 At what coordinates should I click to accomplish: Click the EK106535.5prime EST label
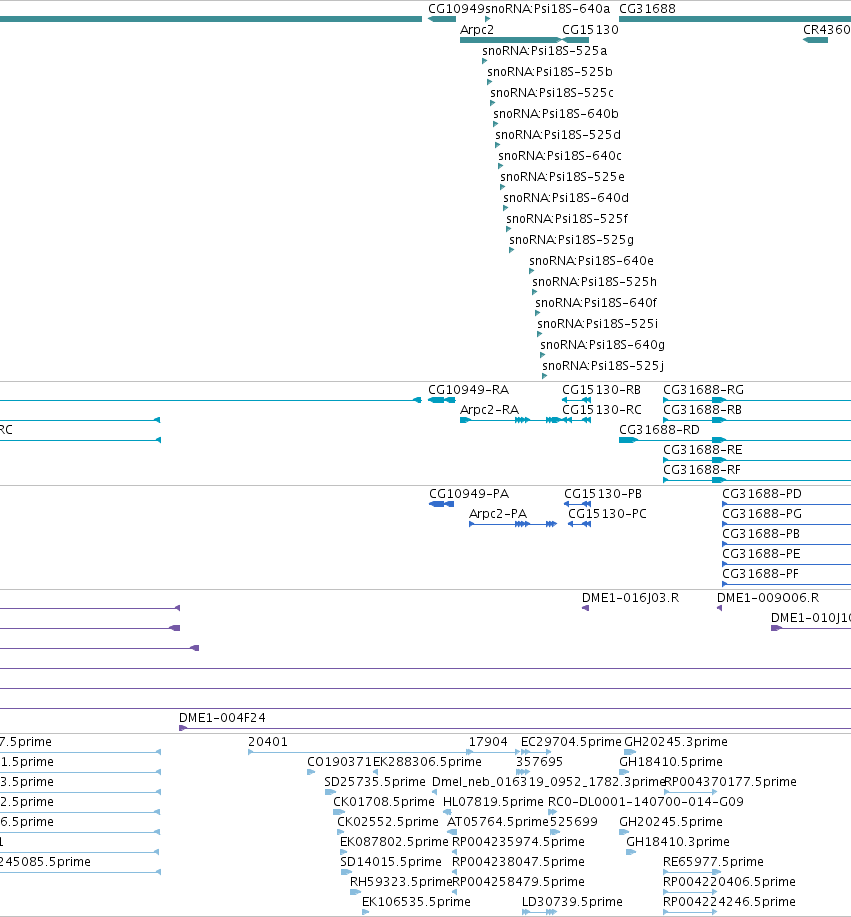tap(416, 902)
